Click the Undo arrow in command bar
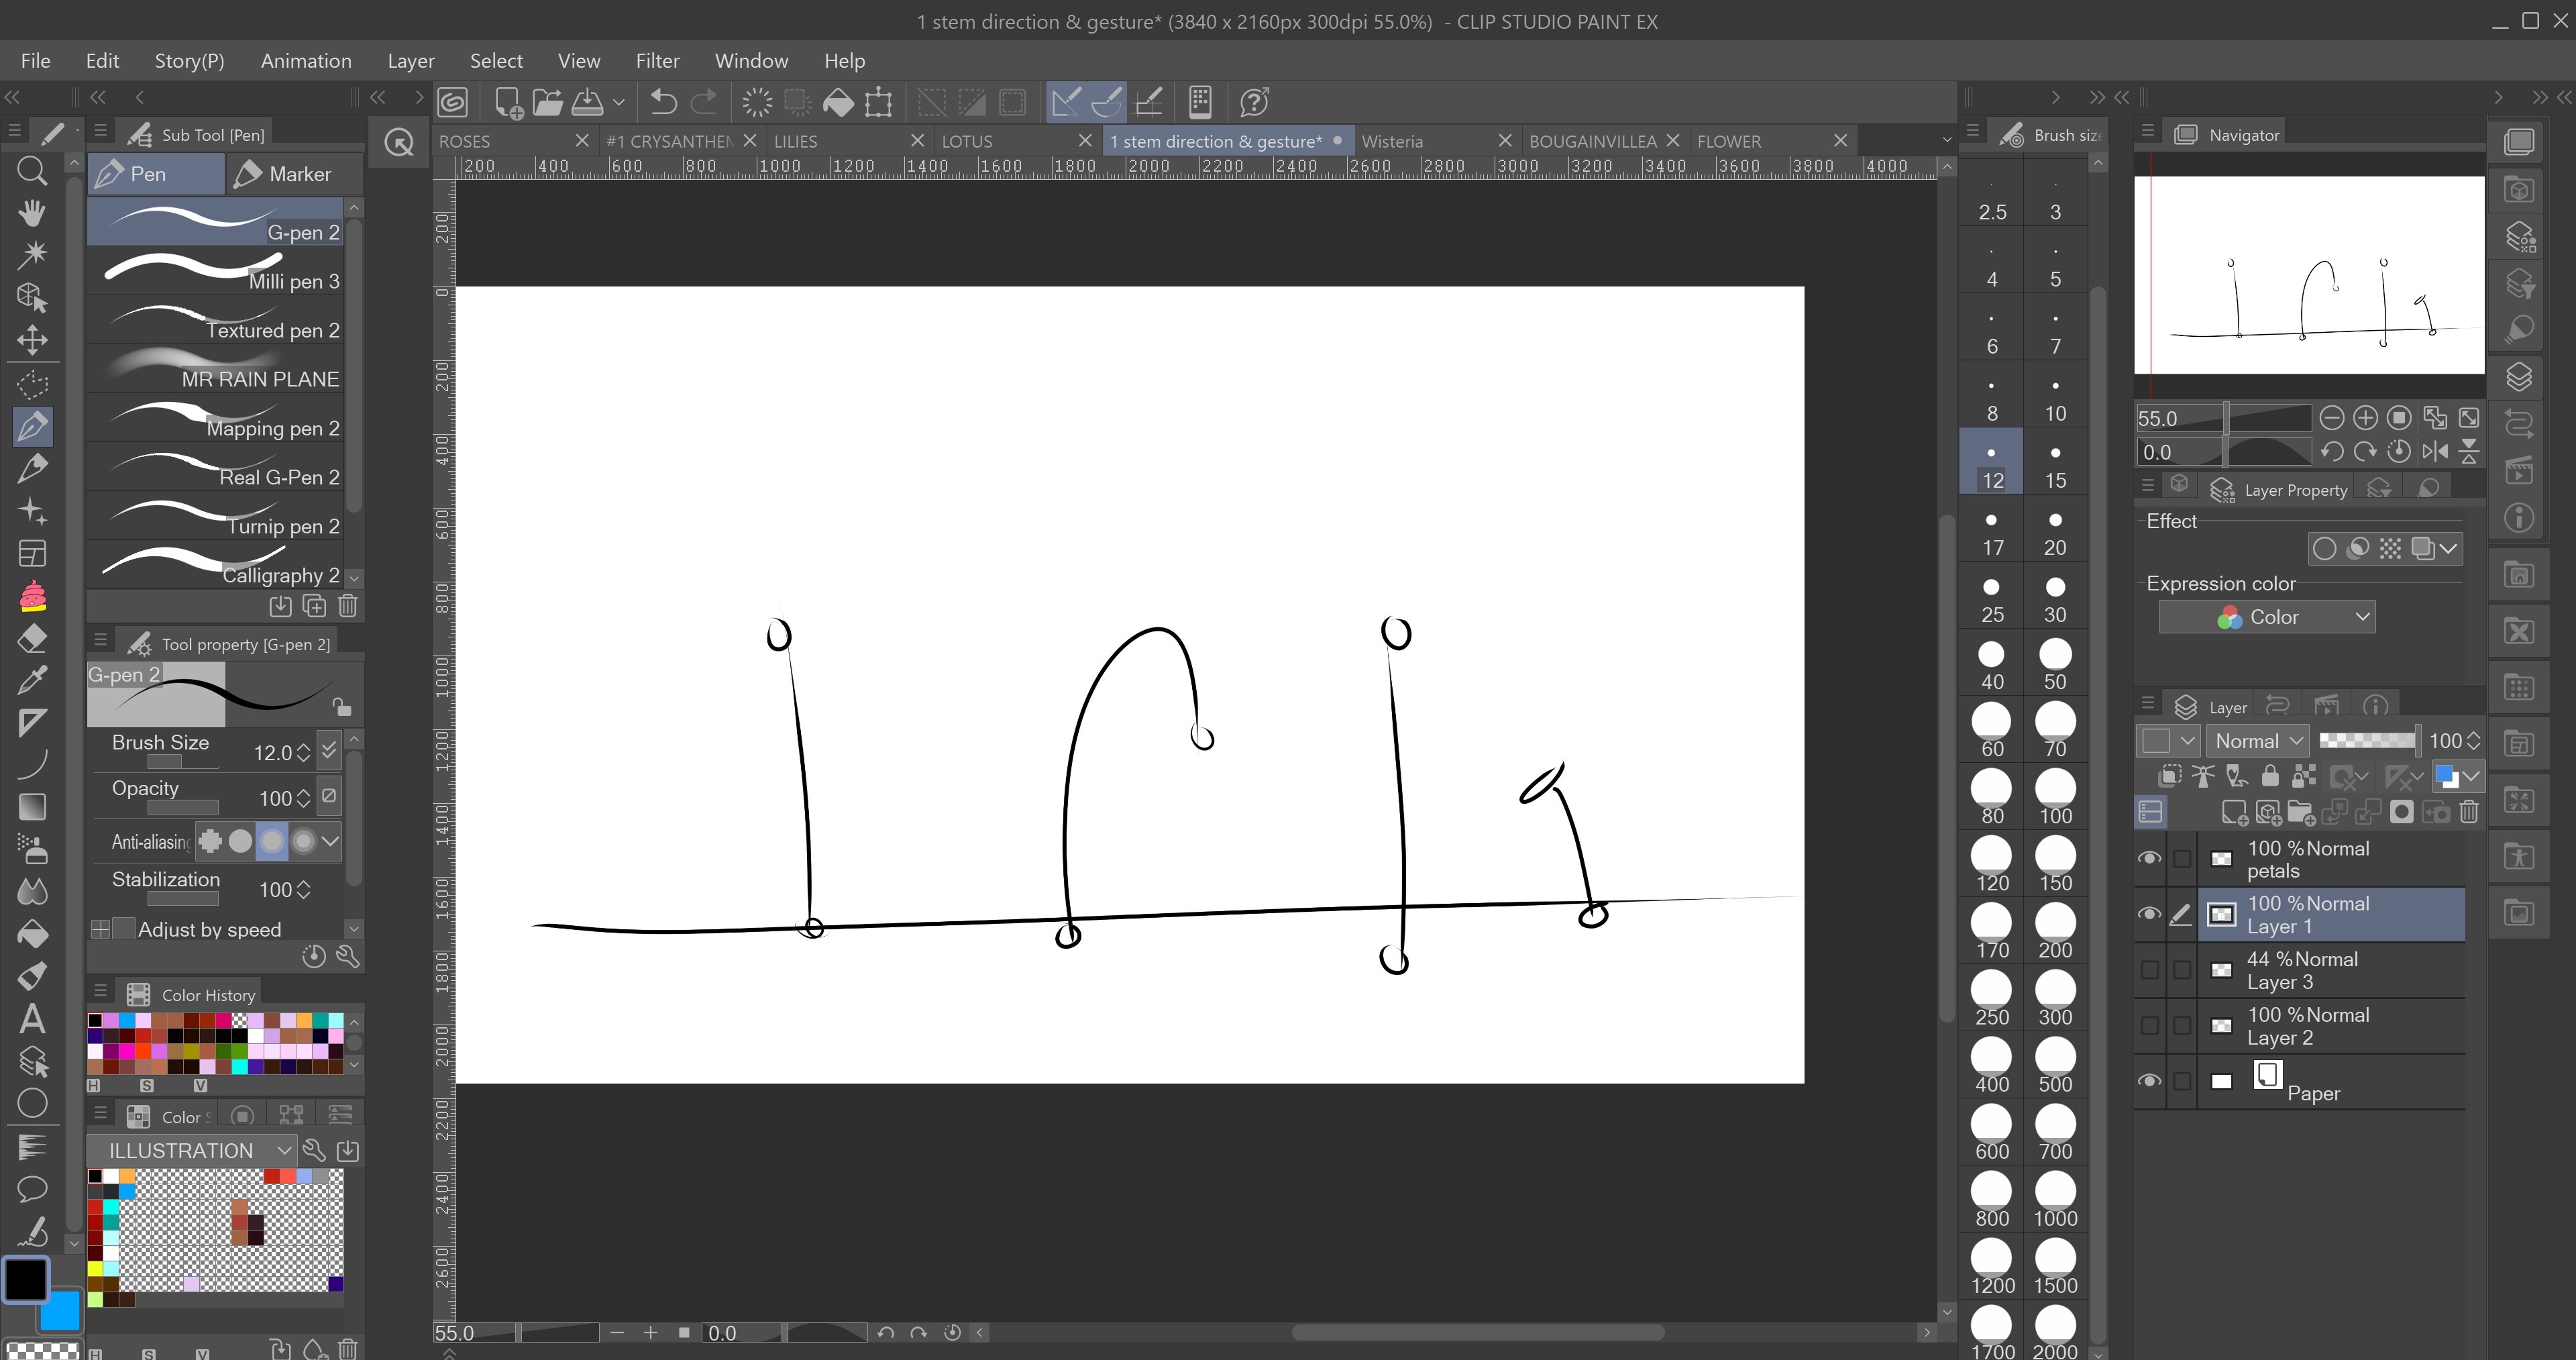This screenshot has height=1360, width=2576. tap(663, 102)
